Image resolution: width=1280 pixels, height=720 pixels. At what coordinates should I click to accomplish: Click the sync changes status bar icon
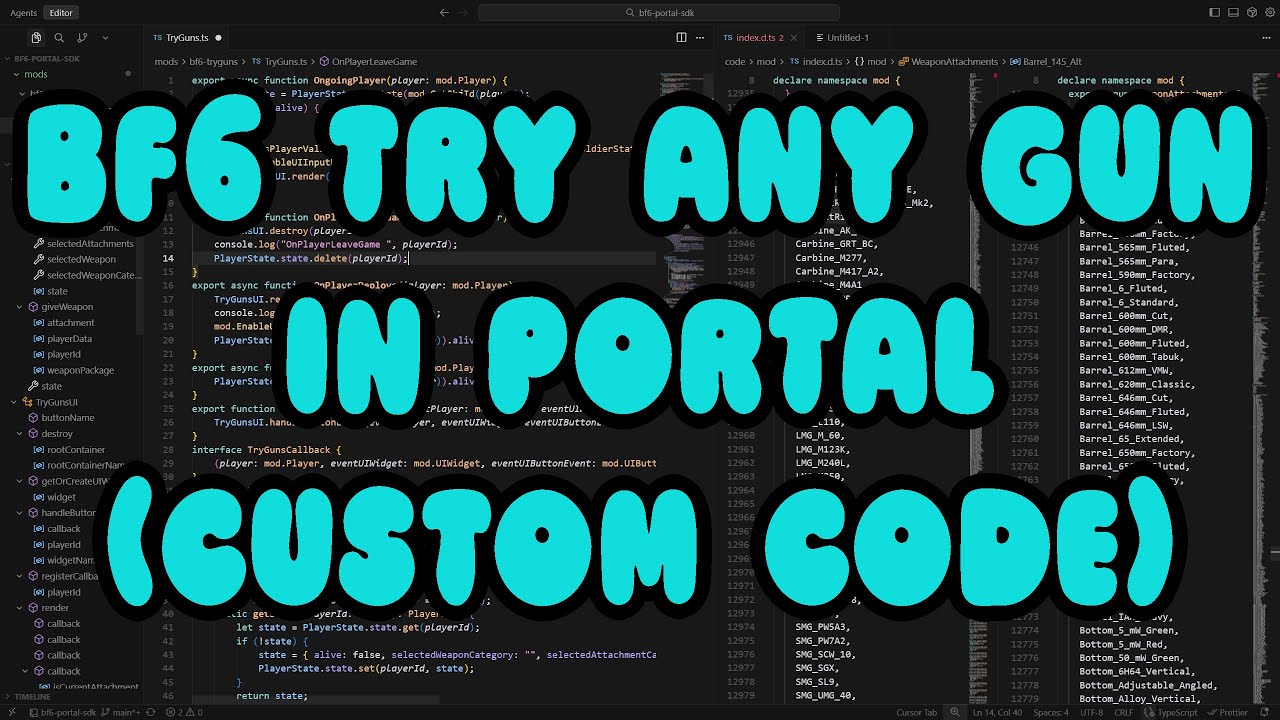click(x=150, y=713)
